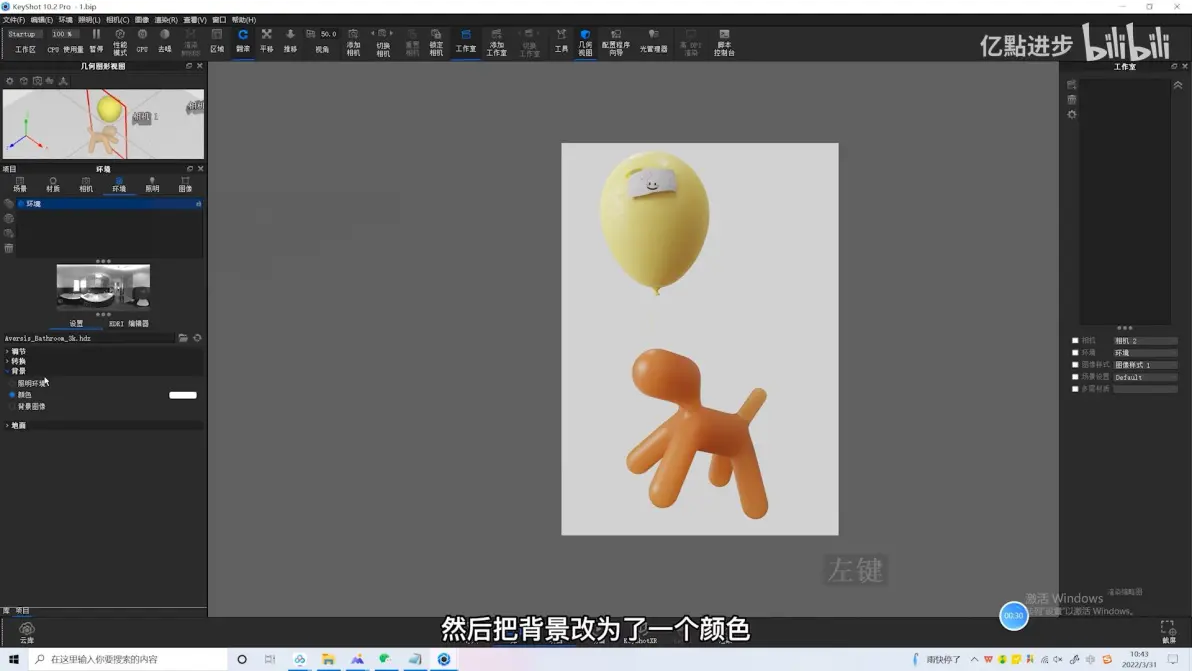Toggle the 环境 checkbox in studio panel
Image resolution: width=1192 pixels, height=671 pixels.
coord(1075,353)
